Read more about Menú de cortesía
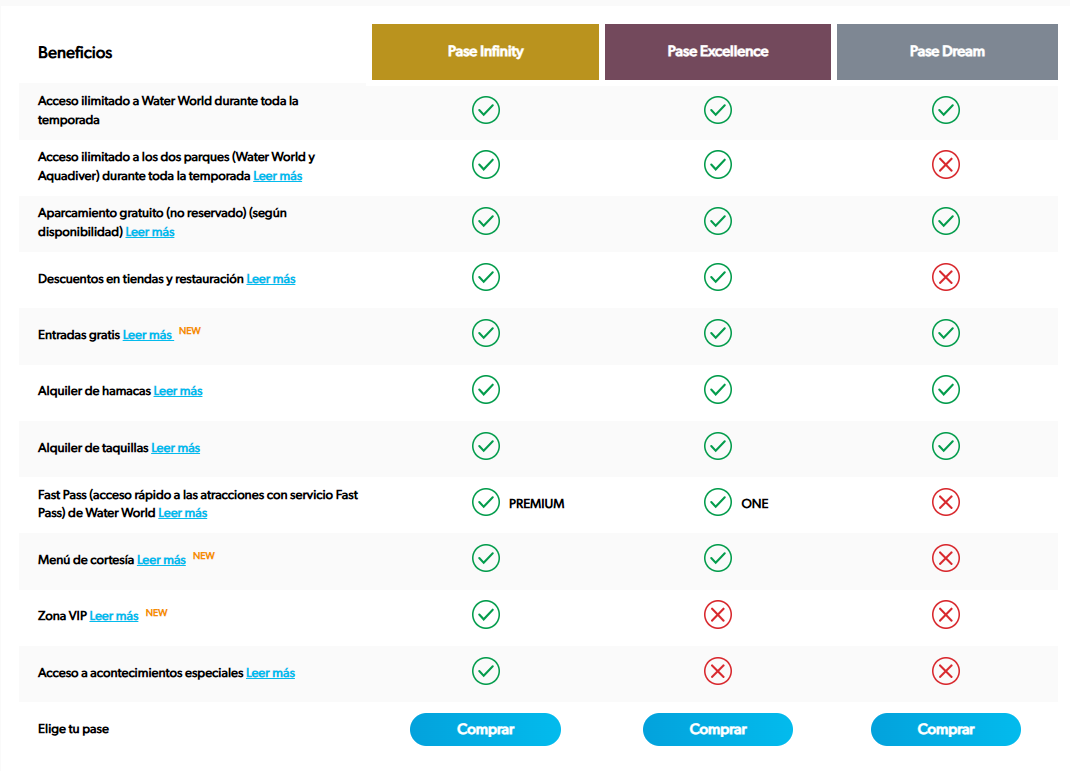The height and width of the screenshot is (771, 1070). tap(161, 560)
